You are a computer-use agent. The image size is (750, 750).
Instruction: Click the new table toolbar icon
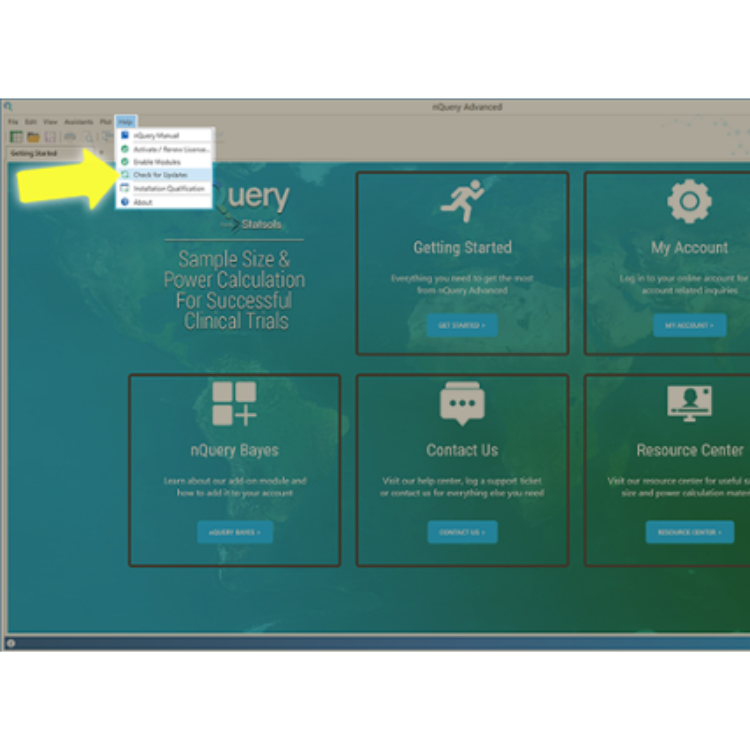16,137
